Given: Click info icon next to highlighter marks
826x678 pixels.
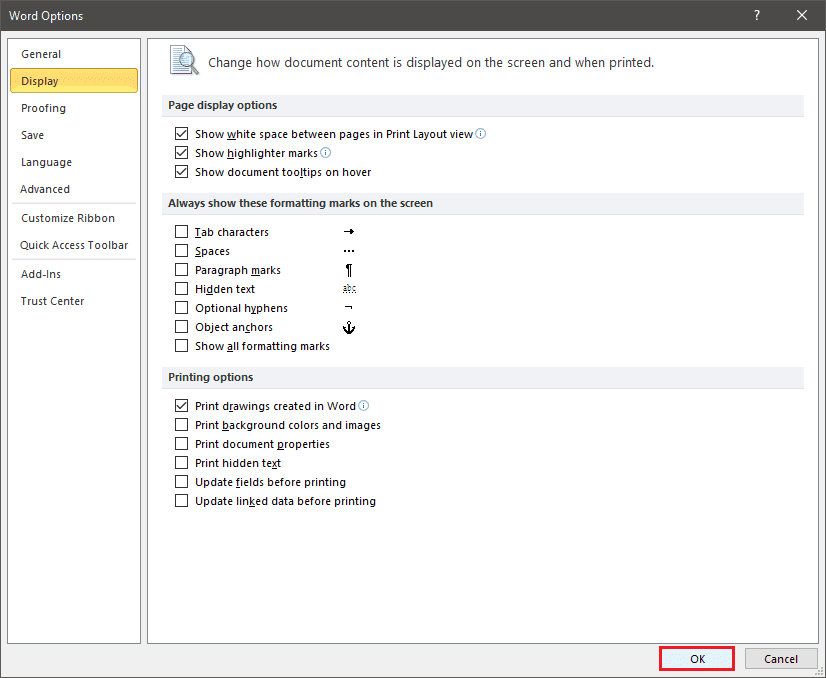Looking at the screenshot, I should click(325, 153).
